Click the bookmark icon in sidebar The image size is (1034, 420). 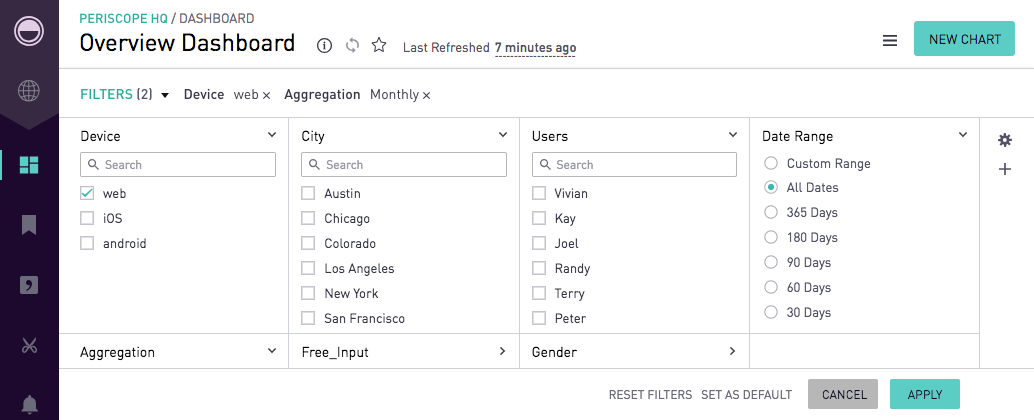29,225
